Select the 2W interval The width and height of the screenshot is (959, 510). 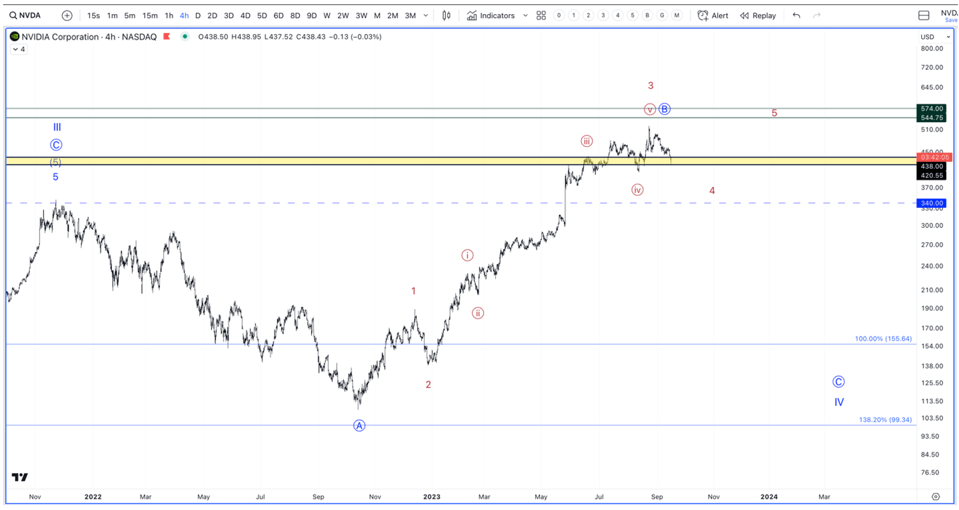click(x=343, y=15)
